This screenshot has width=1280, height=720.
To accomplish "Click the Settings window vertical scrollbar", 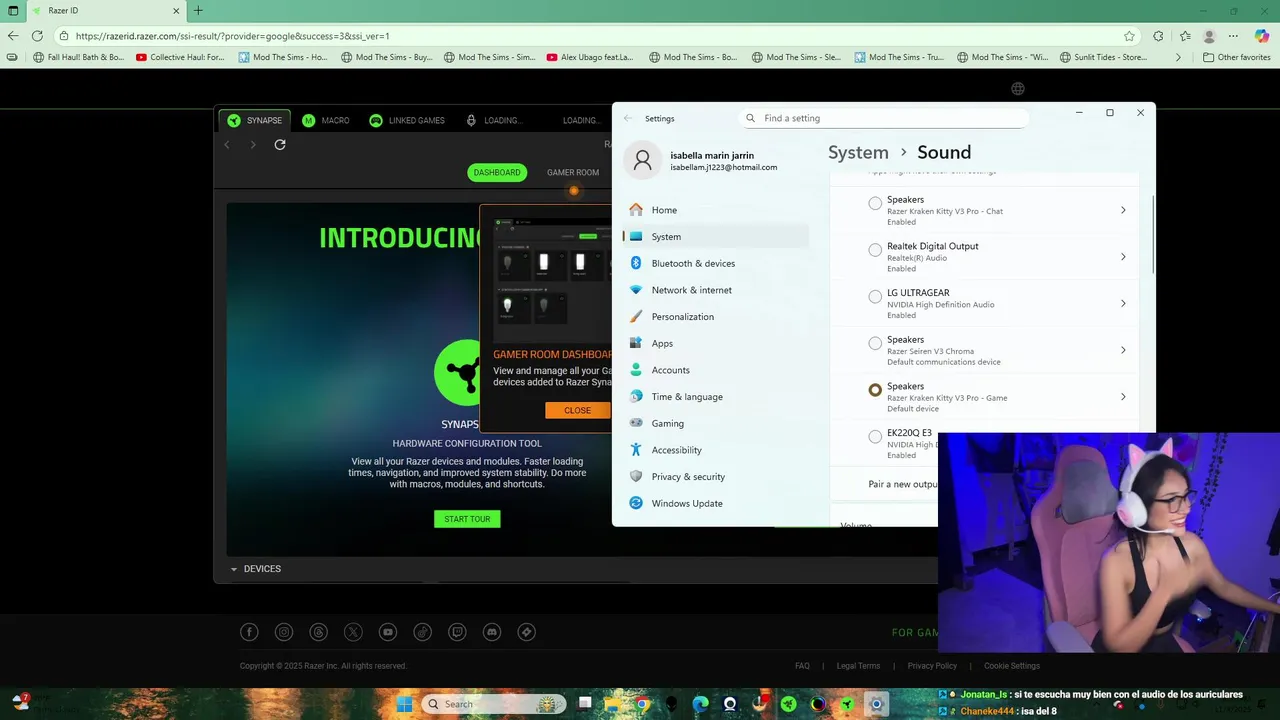I will [x=1152, y=234].
